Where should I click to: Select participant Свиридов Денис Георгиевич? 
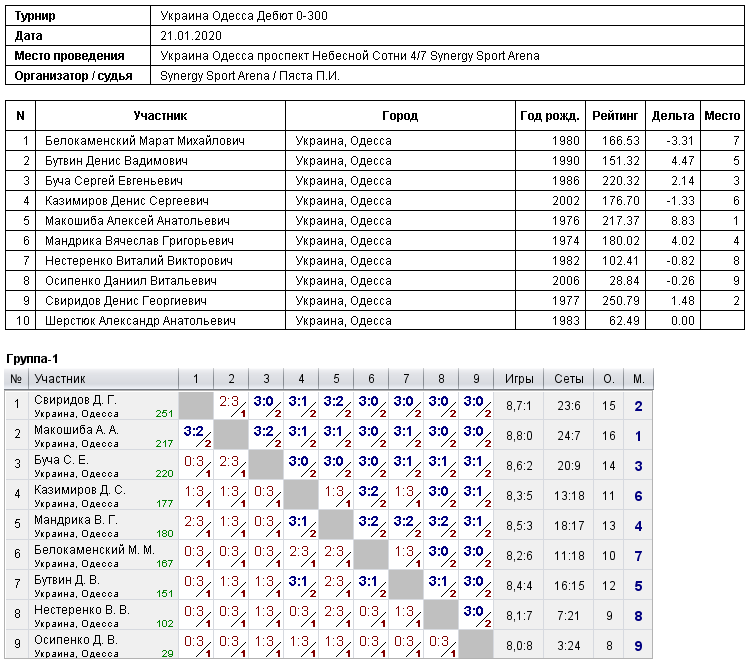[x=126, y=301]
